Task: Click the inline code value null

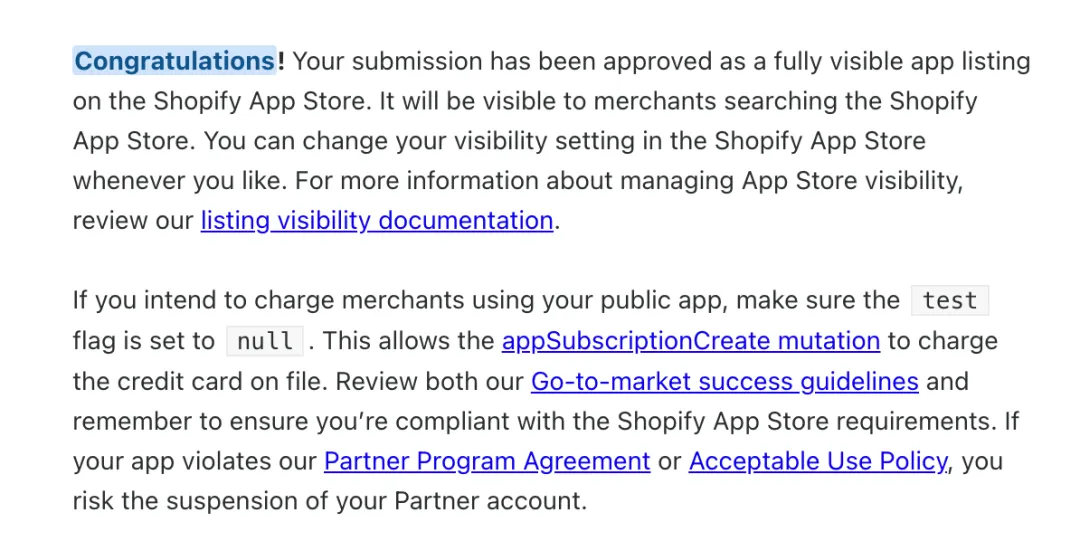Action: point(265,341)
